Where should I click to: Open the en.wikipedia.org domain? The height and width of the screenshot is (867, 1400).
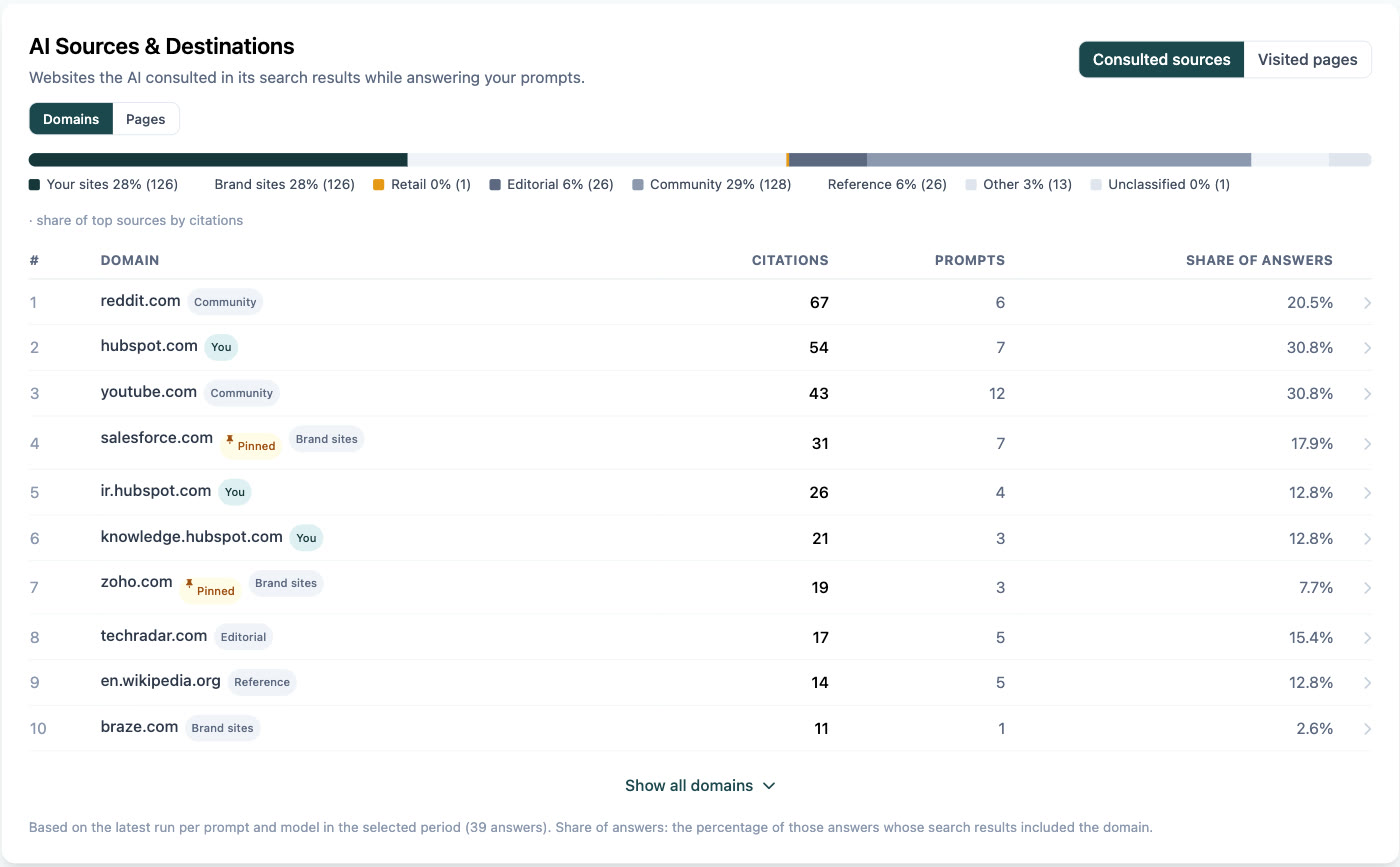(161, 681)
